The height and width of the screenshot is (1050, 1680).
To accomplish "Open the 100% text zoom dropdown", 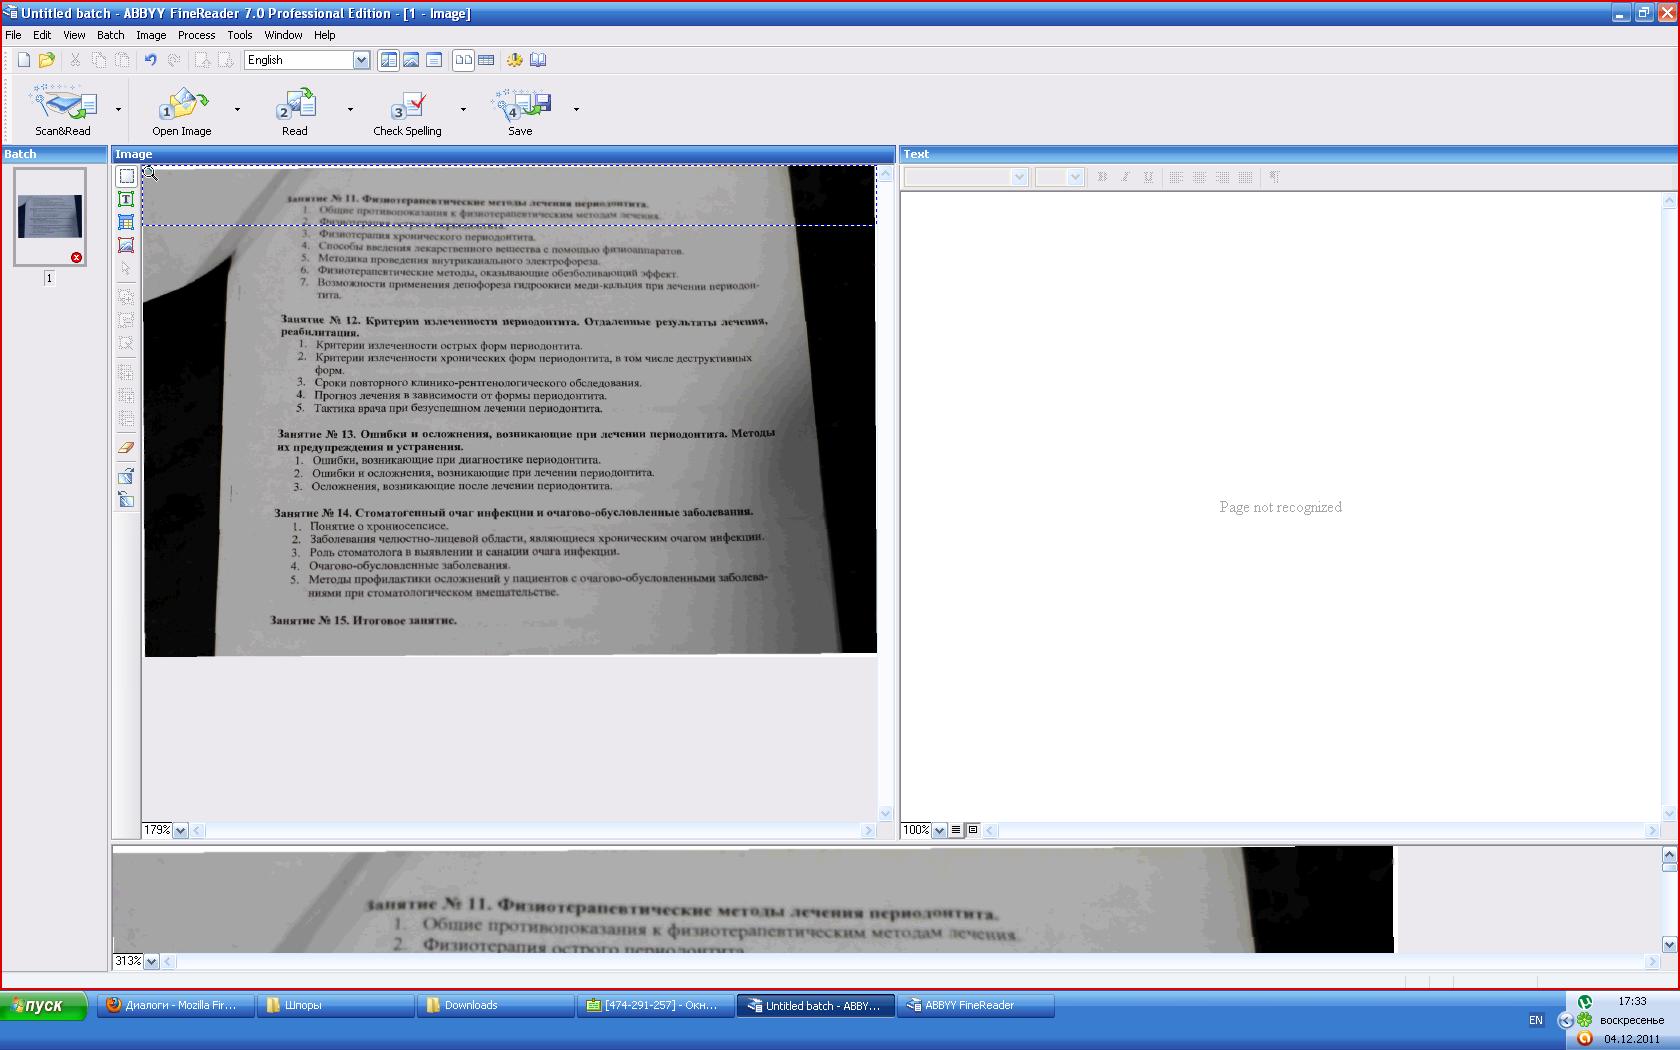I will click(x=940, y=830).
